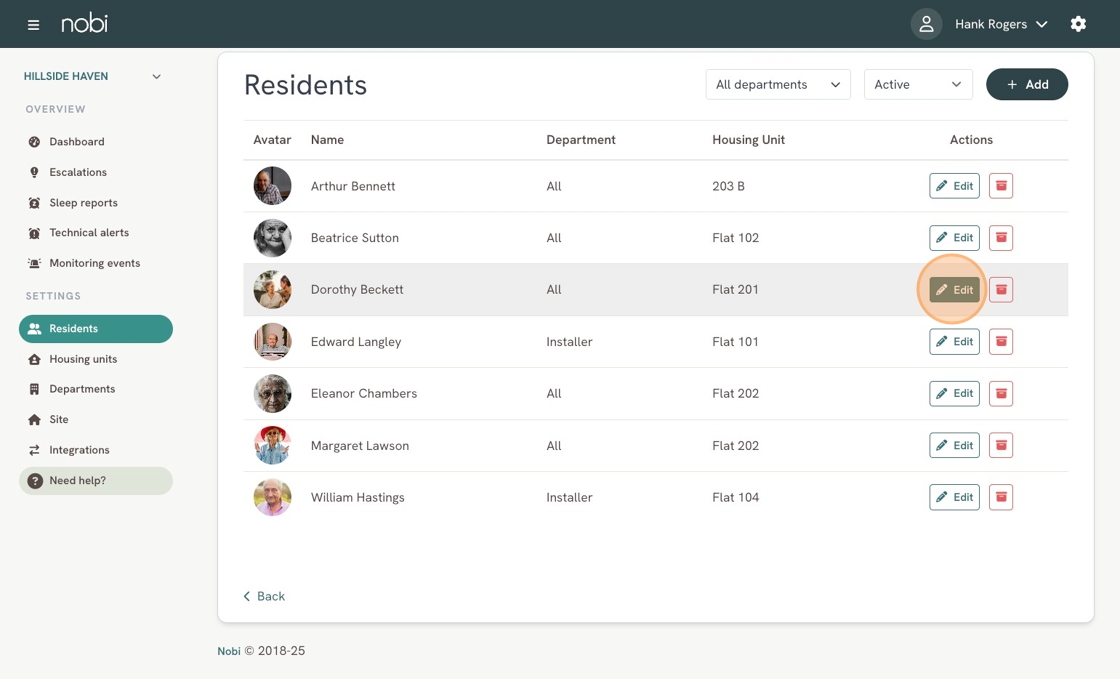Click the user profile avatar icon
Viewport: 1120px width, 679px height.
coord(926,24)
